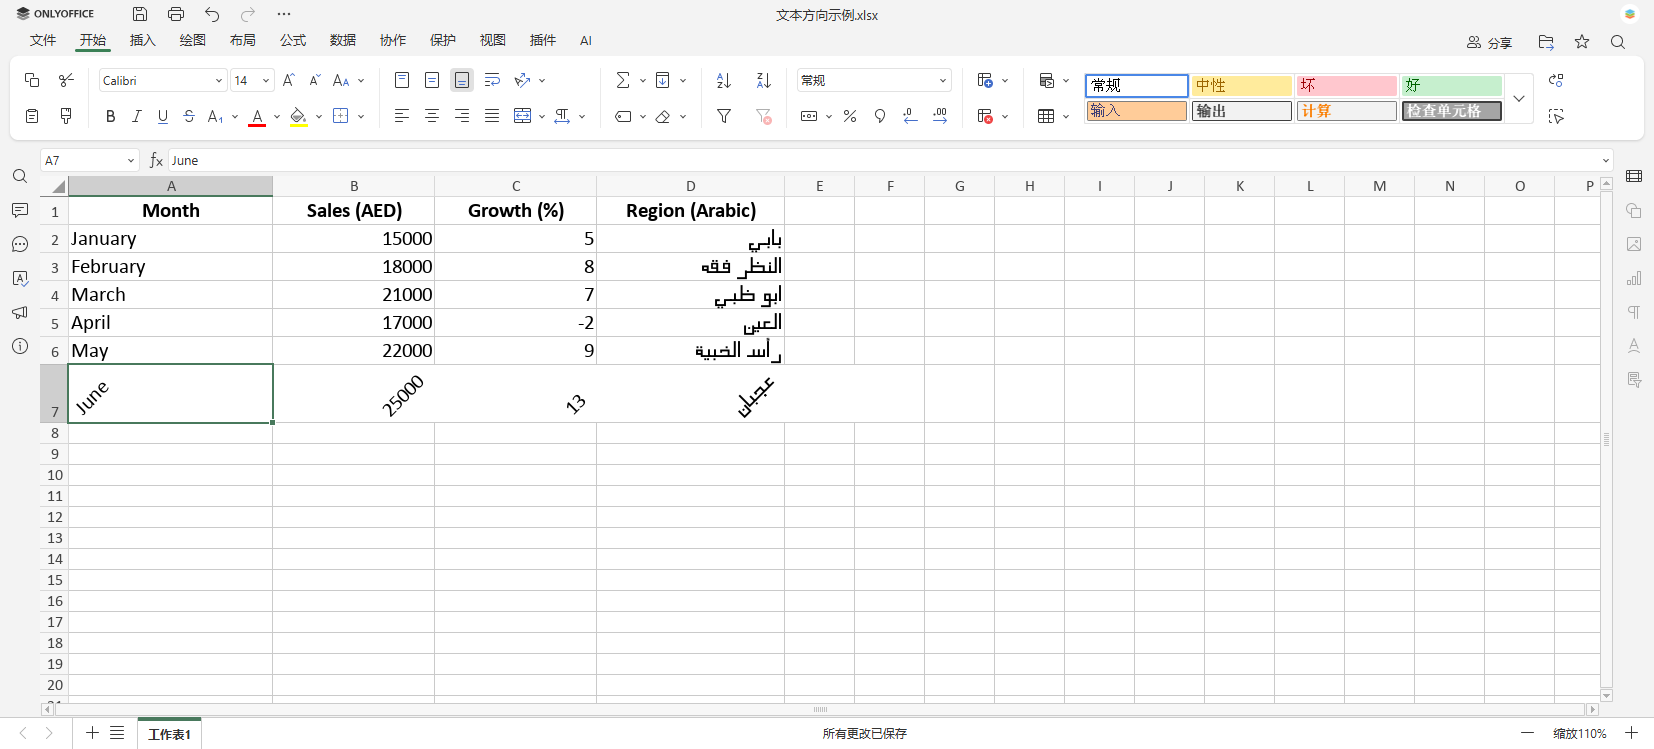Image resolution: width=1654 pixels, height=749 pixels.
Task: Apply the 中性 (Neutral) cell style
Action: coord(1241,85)
